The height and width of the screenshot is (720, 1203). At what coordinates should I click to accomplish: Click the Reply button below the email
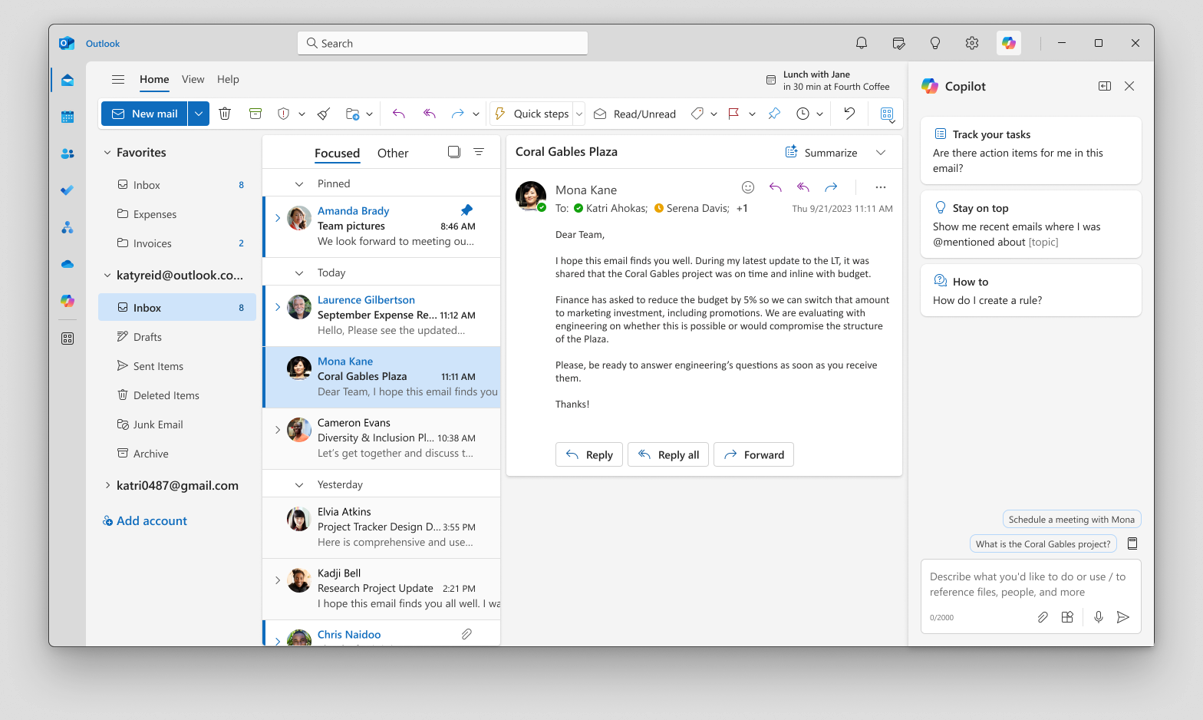(589, 454)
